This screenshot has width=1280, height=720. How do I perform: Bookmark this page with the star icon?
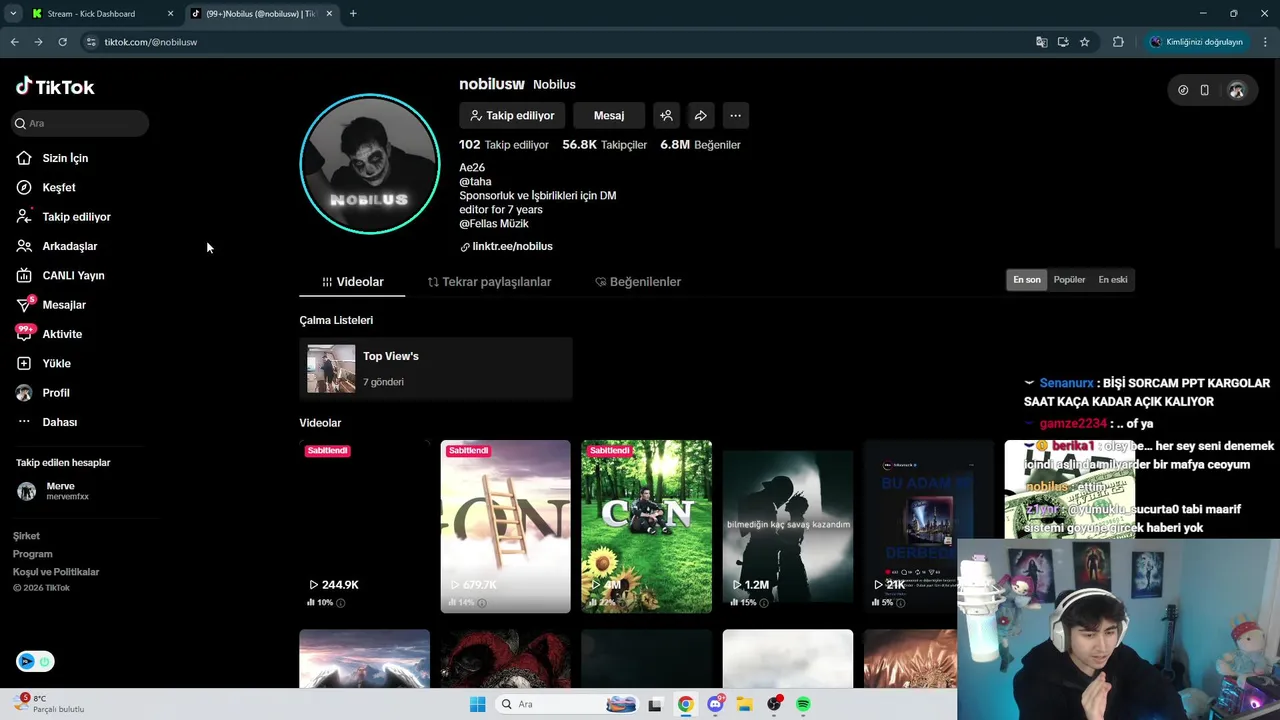click(1085, 42)
